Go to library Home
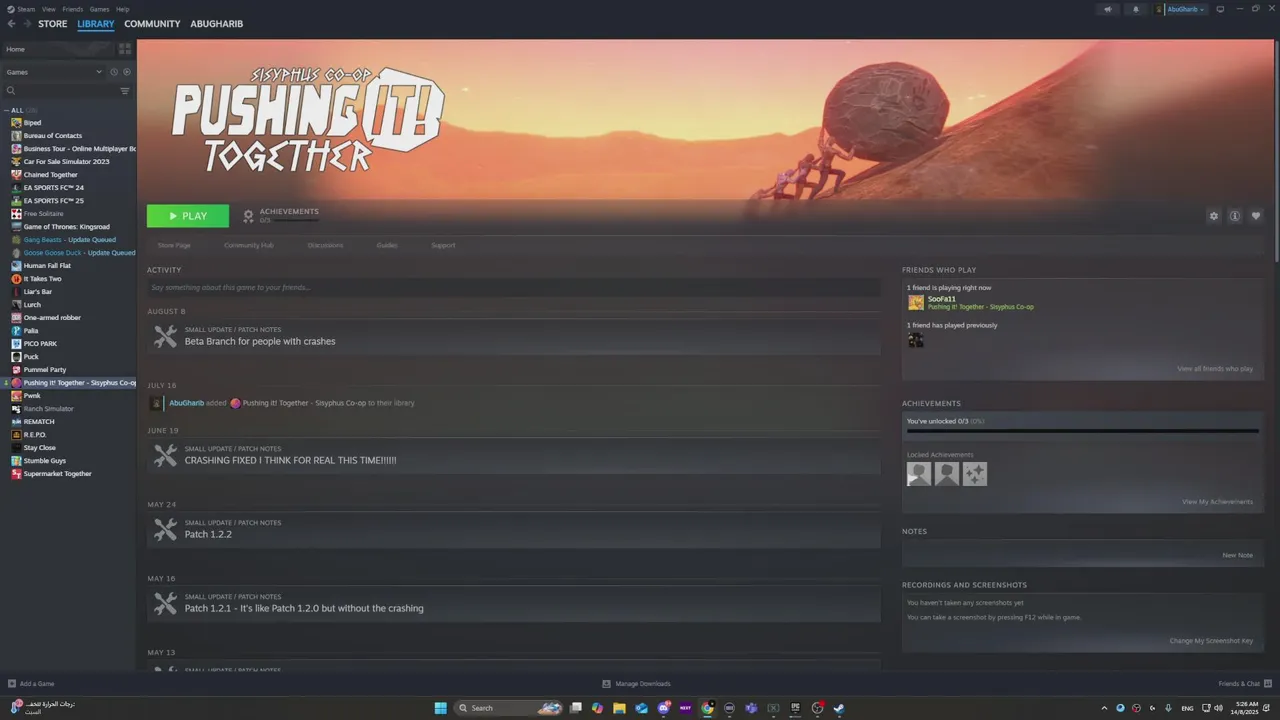This screenshot has width=1280, height=720. [60, 49]
